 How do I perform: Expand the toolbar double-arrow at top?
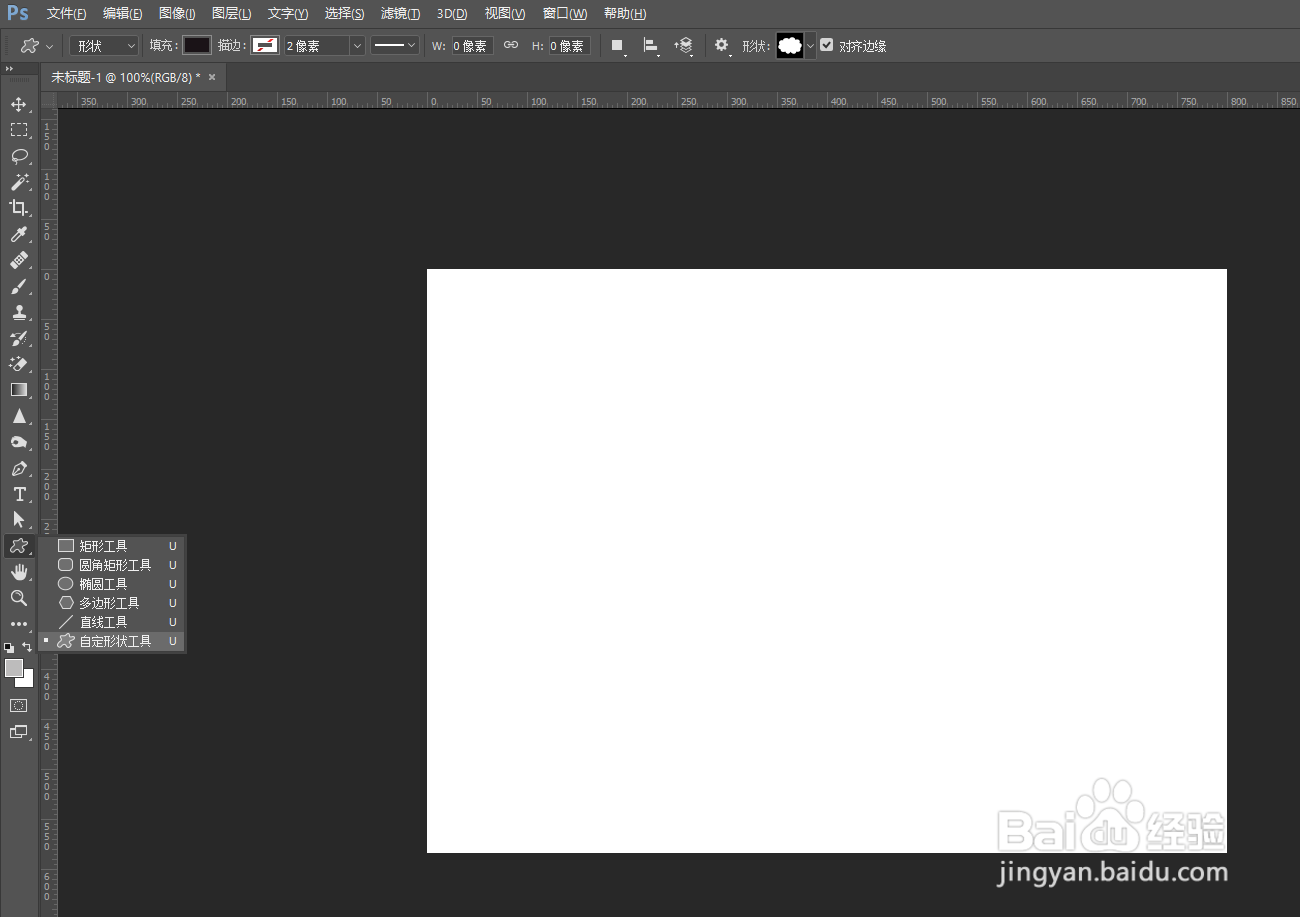click(x=10, y=69)
